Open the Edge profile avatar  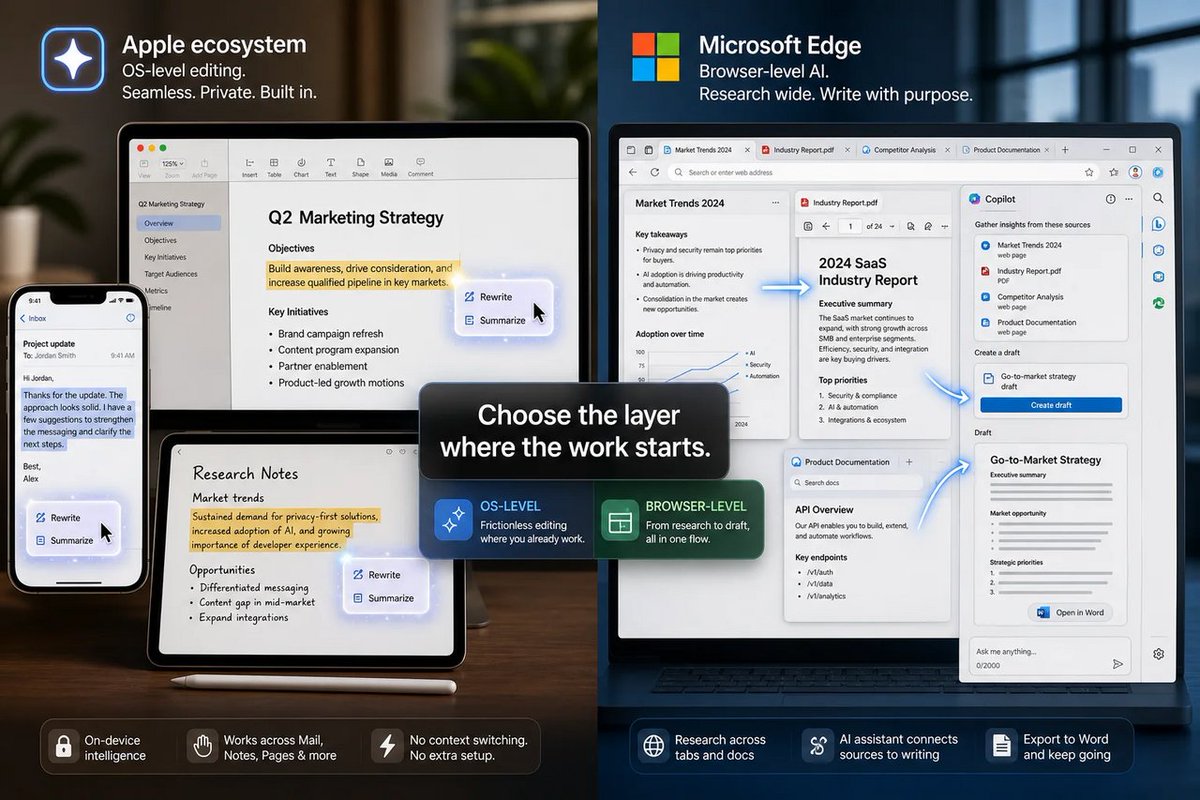(x=1136, y=172)
